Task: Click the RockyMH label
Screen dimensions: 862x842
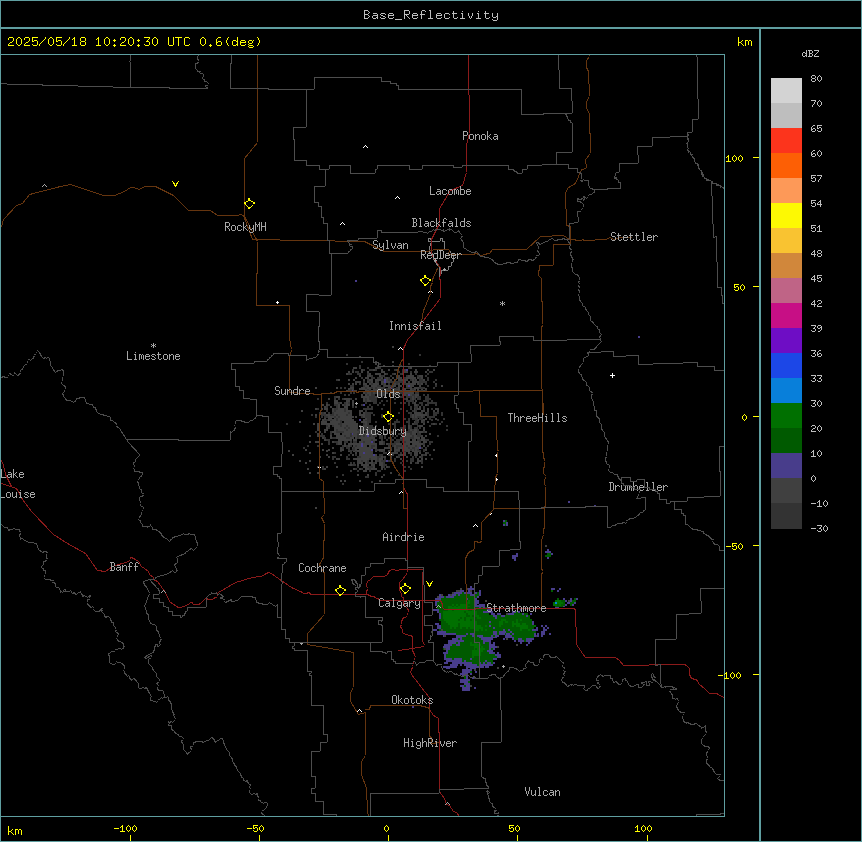Action: [x=245, y=227]
